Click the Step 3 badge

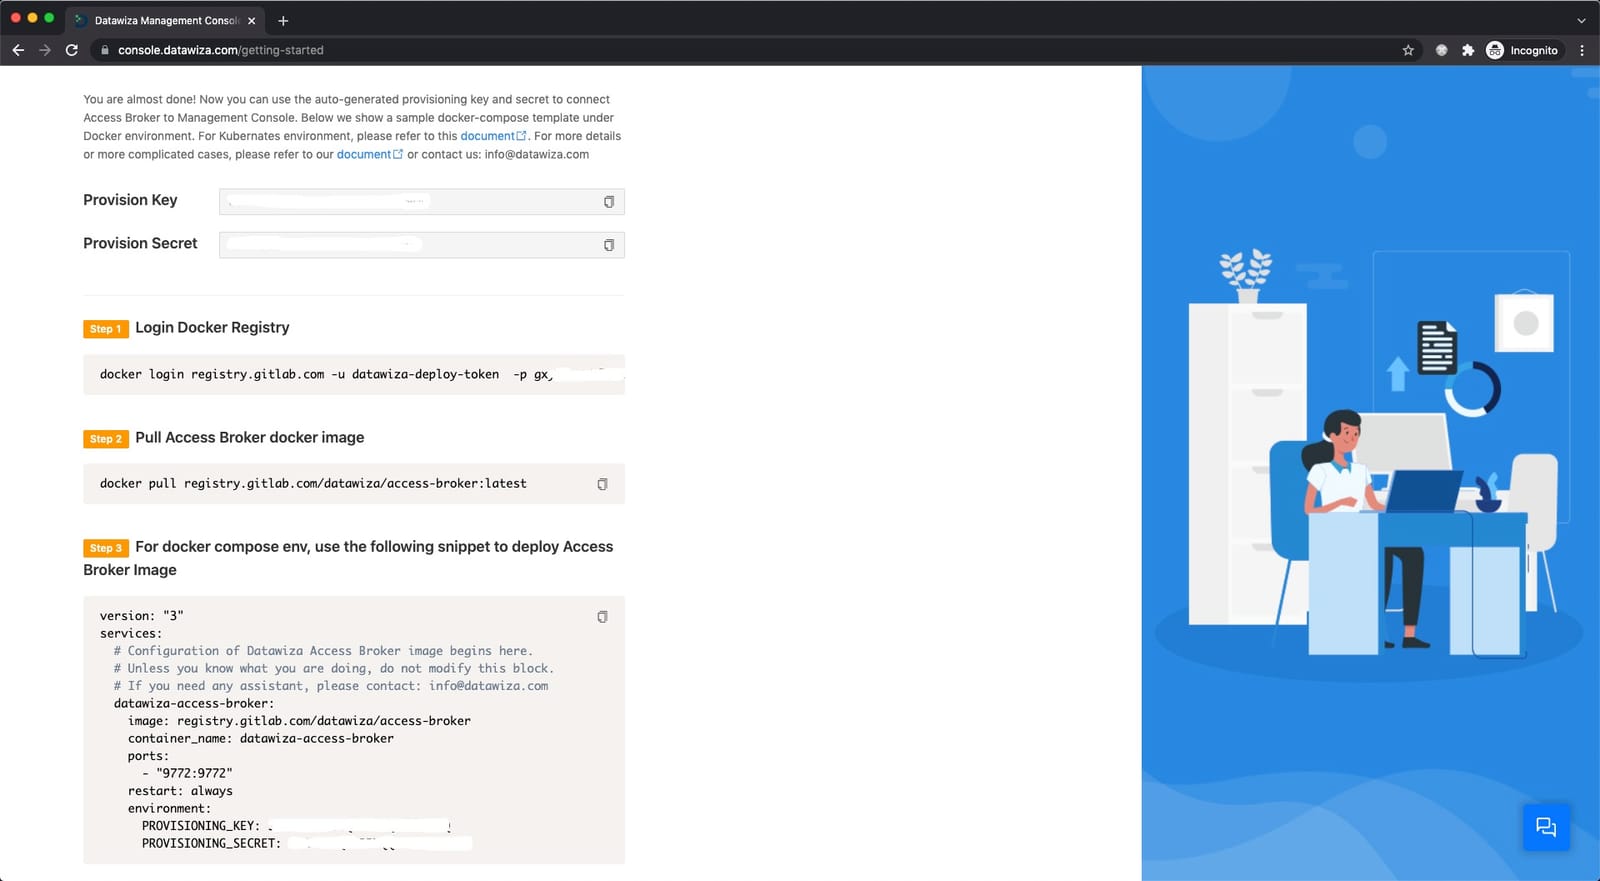coord(105,548)
